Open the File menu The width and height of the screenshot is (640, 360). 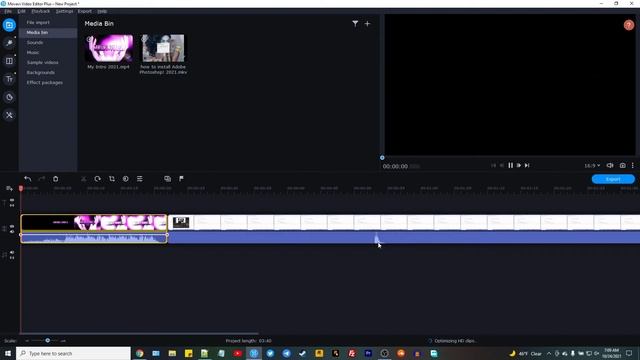pyautogui.click(x=8, y=11)
